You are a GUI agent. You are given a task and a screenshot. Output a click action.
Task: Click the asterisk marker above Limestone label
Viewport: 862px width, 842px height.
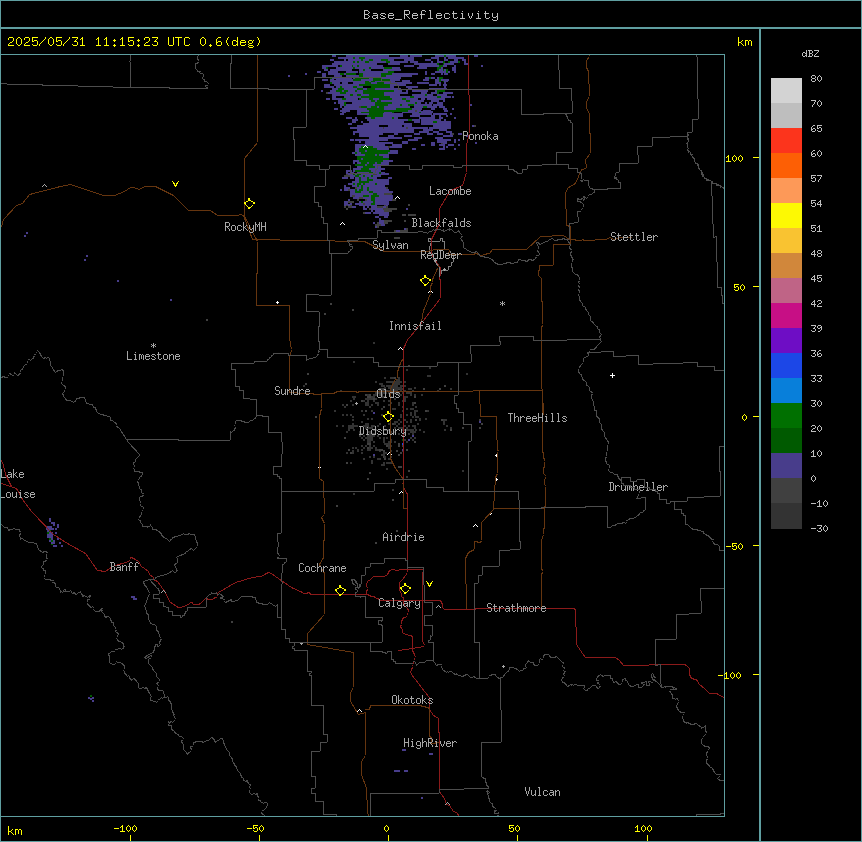coord(153,346)
